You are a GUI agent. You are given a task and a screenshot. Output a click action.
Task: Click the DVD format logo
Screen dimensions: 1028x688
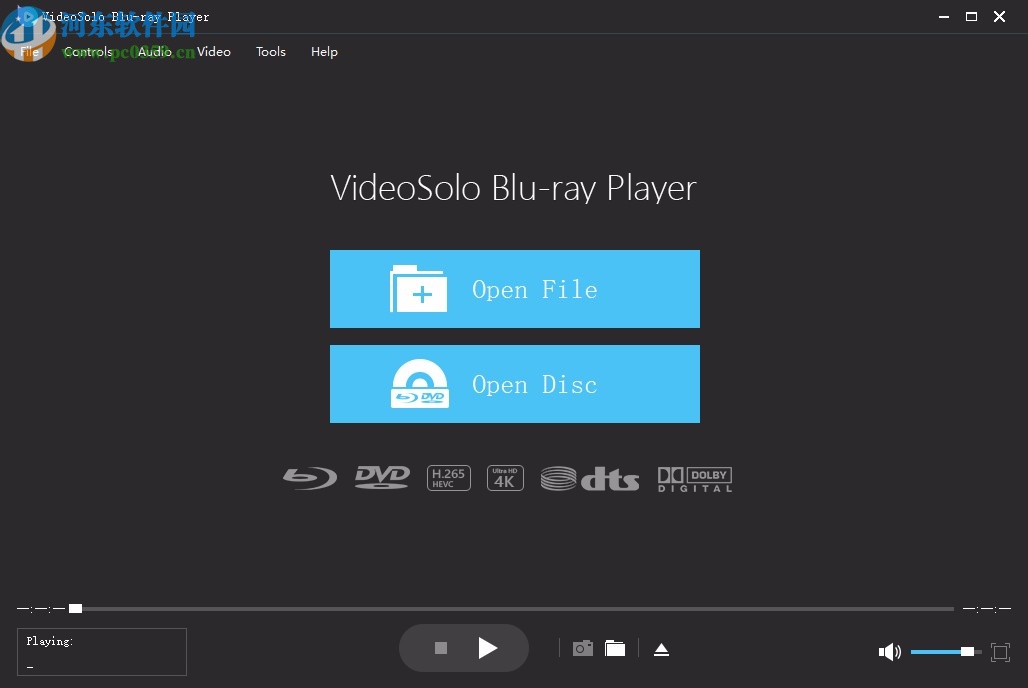pyautogui.click(x=381, y=477)
